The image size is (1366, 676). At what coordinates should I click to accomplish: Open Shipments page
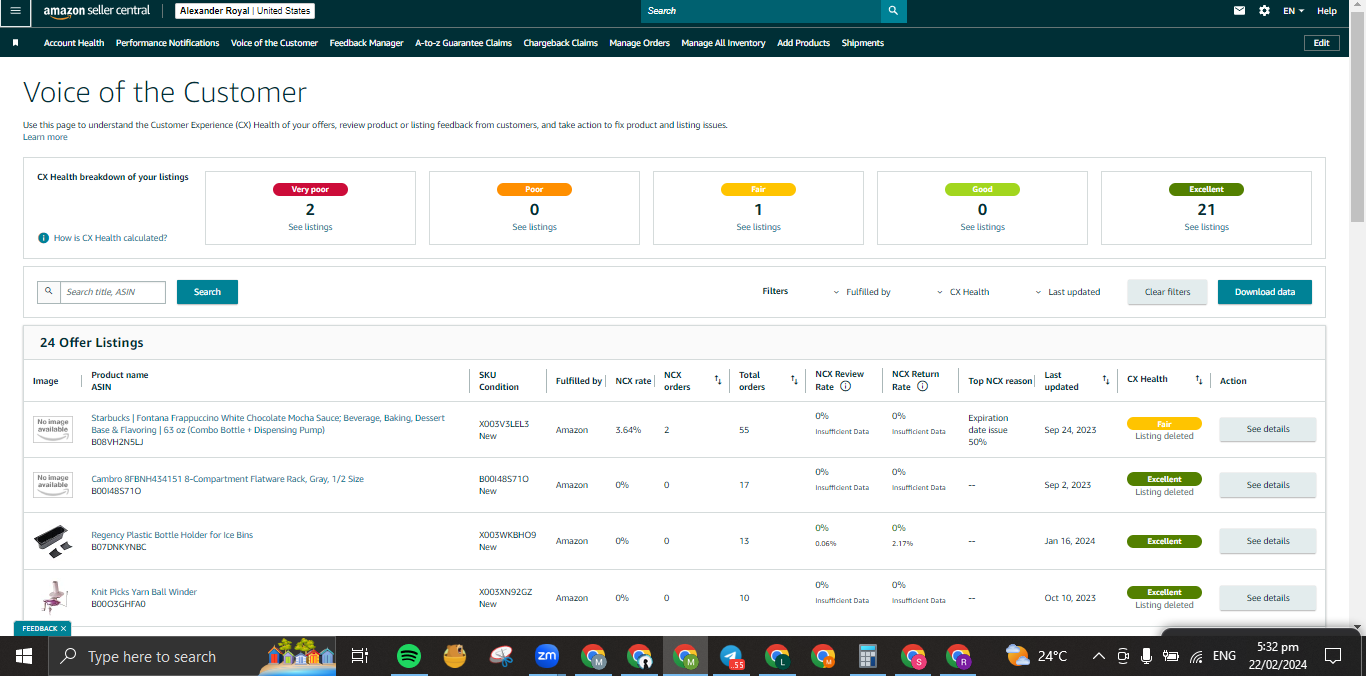[x=863, y=43]
